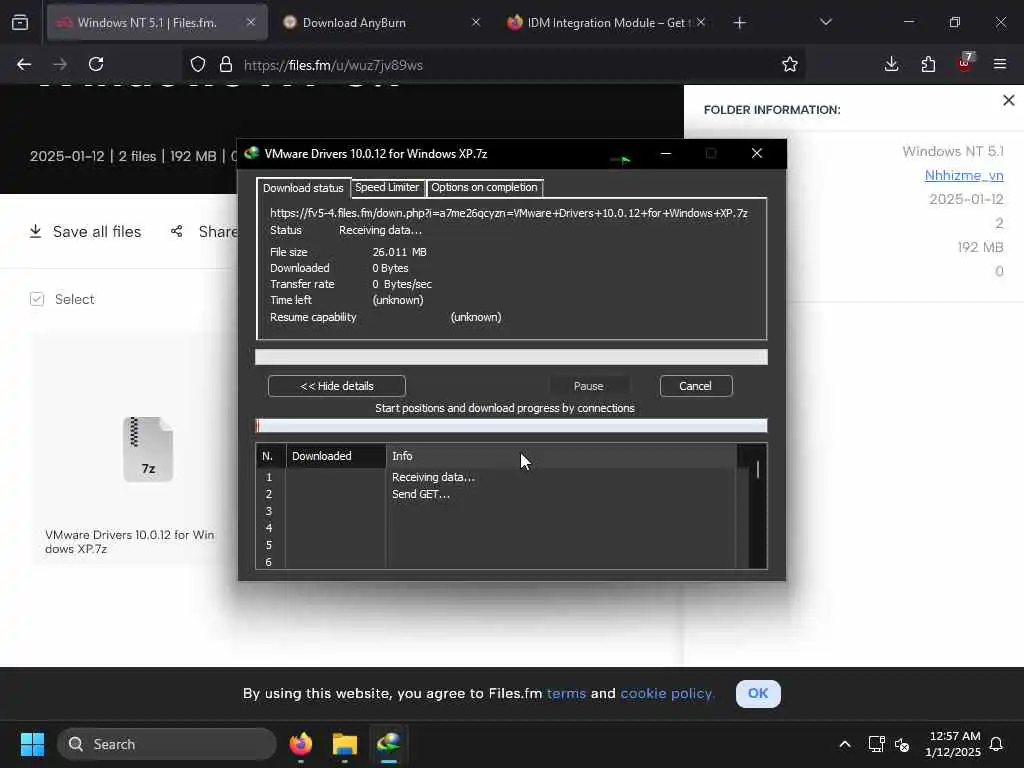The image size is (1024, 768).
Task: Select Download status tab
Action: pos(303,188)
